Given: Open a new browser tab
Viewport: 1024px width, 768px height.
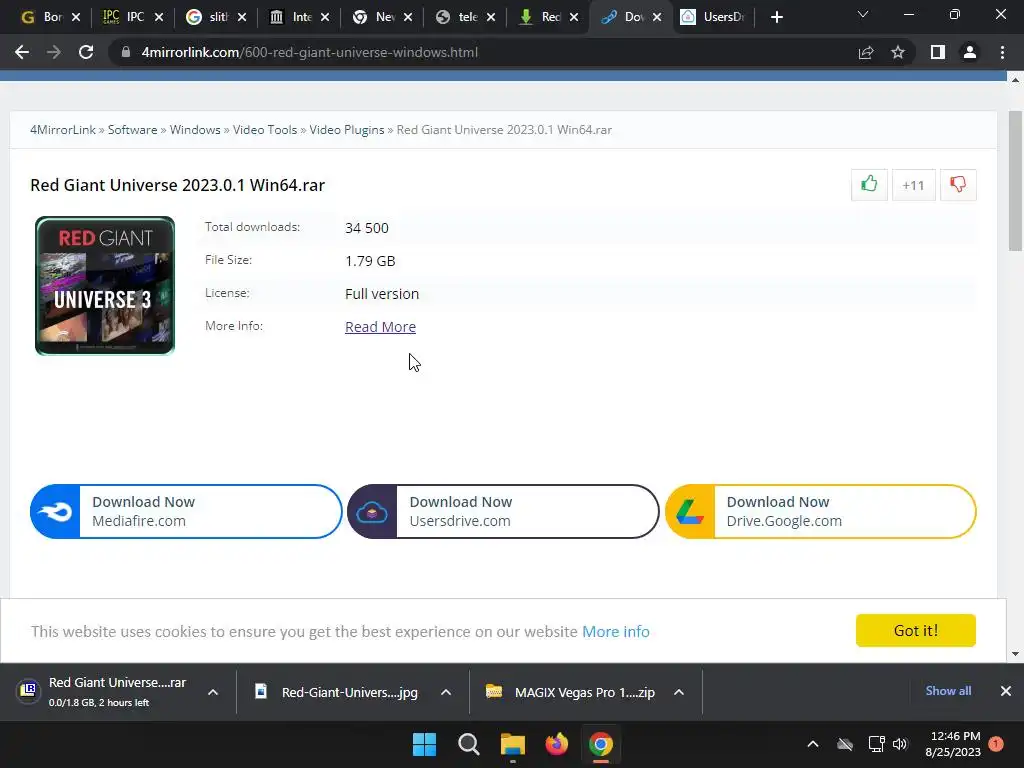Looking at the screenshot, I should pos(776,17).
